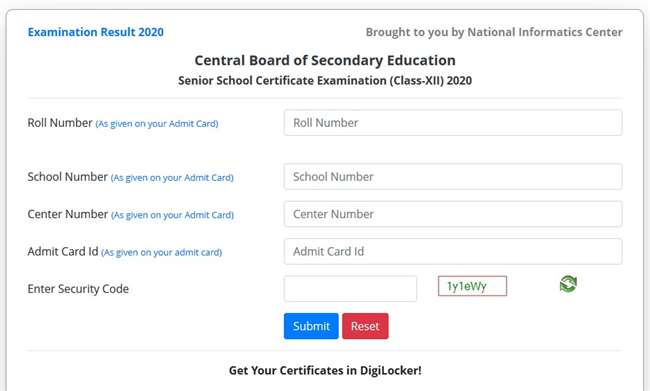Click the red Reset button

pos(365,326)
